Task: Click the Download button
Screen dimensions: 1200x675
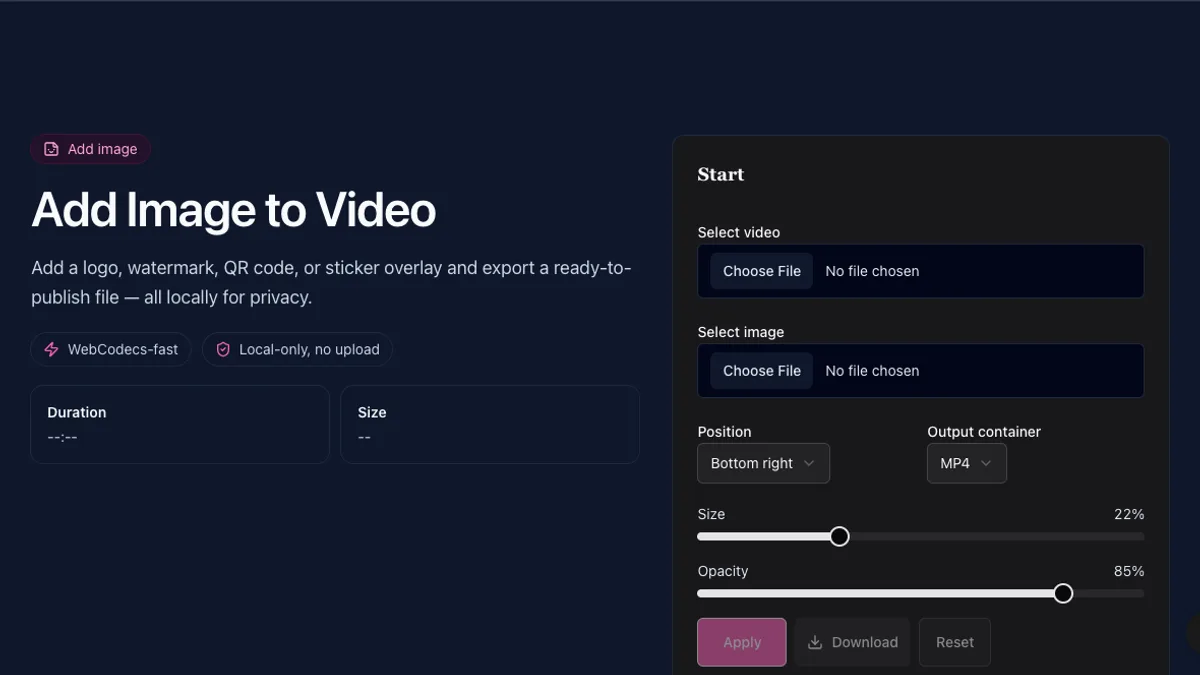Action: (x=852, y=642)
